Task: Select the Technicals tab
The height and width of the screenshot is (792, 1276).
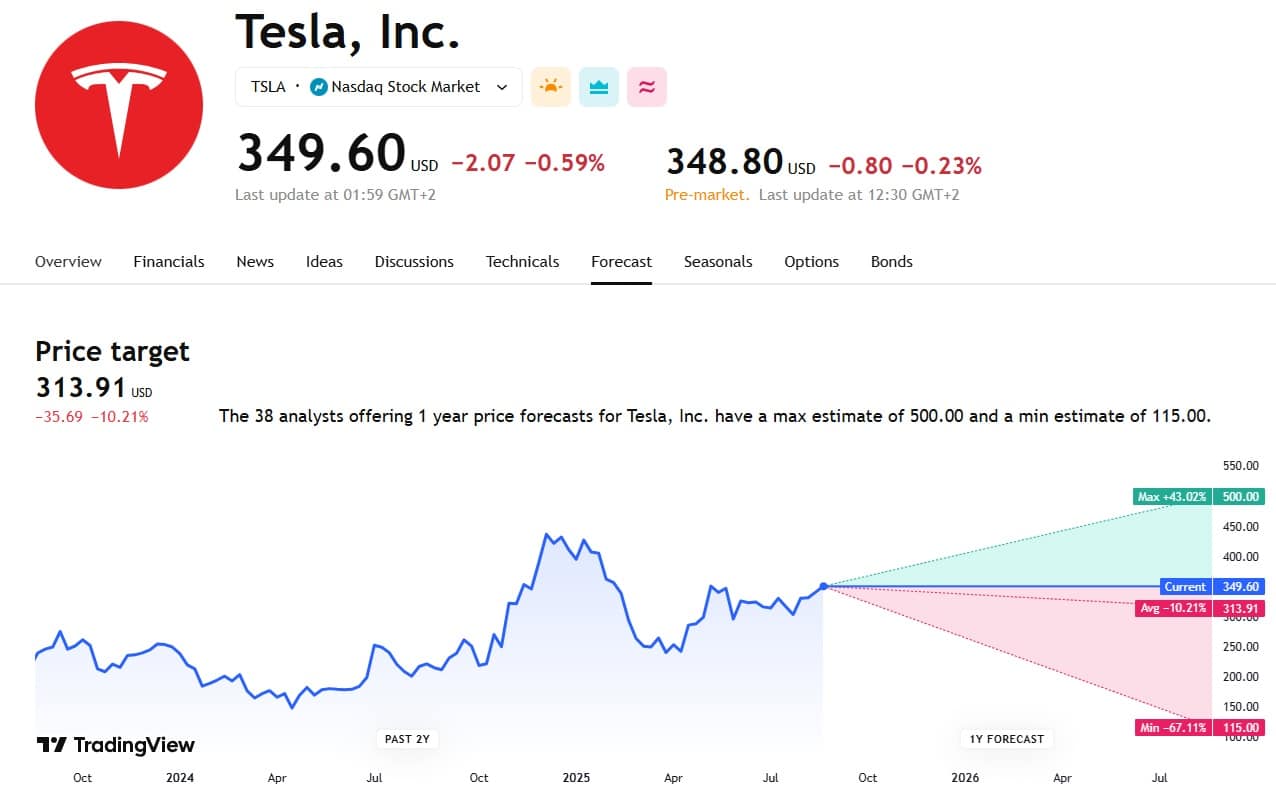Action: click(522, 262)
